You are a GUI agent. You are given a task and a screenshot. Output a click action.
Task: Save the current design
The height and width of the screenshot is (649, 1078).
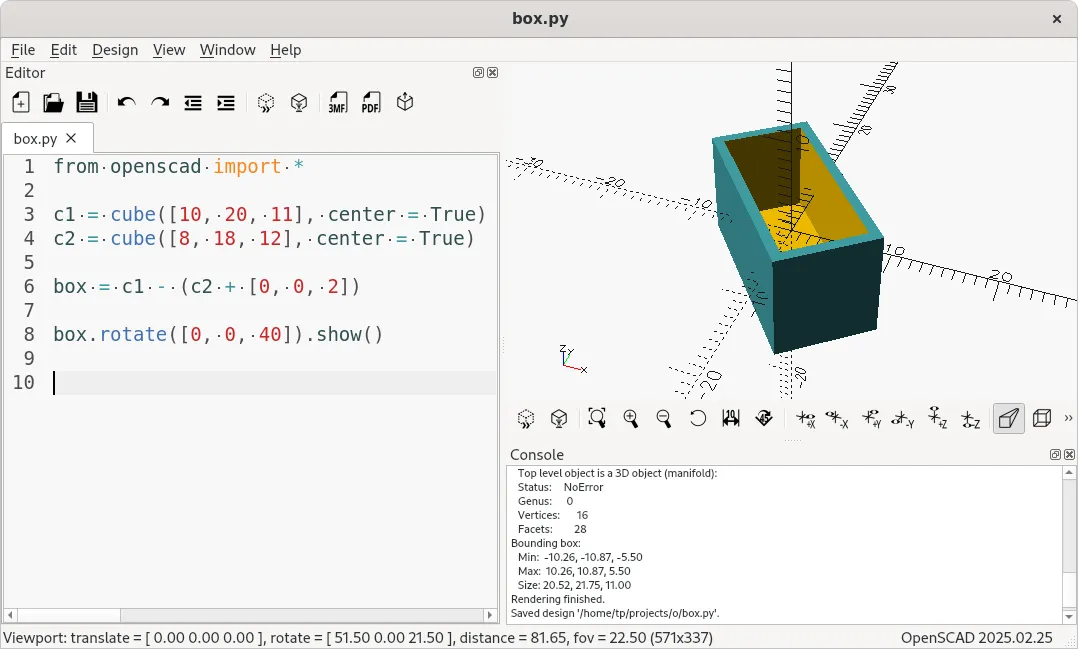coord(86,102)
